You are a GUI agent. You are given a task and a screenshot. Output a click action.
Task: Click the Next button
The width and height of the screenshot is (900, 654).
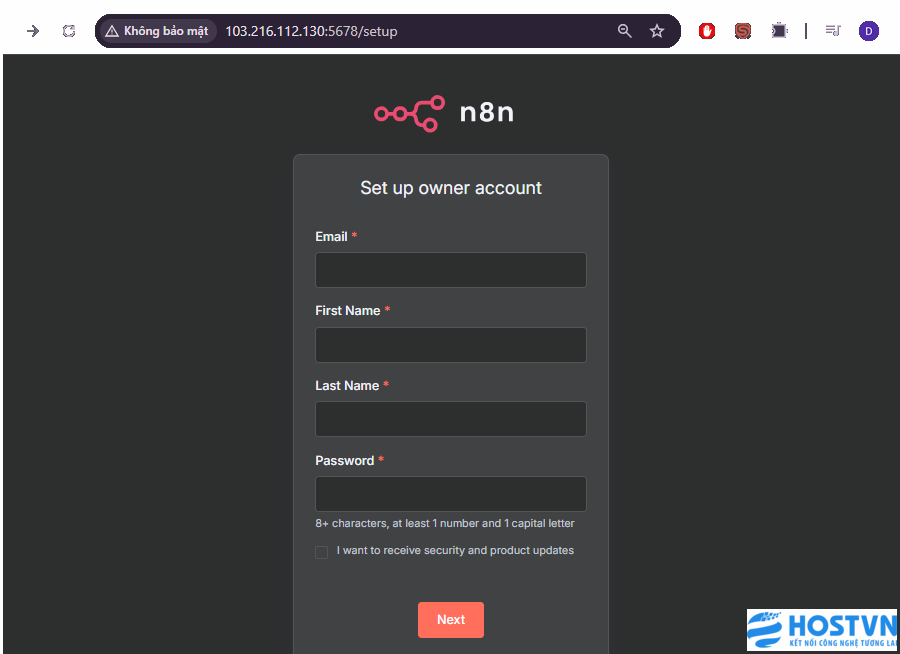451,620
